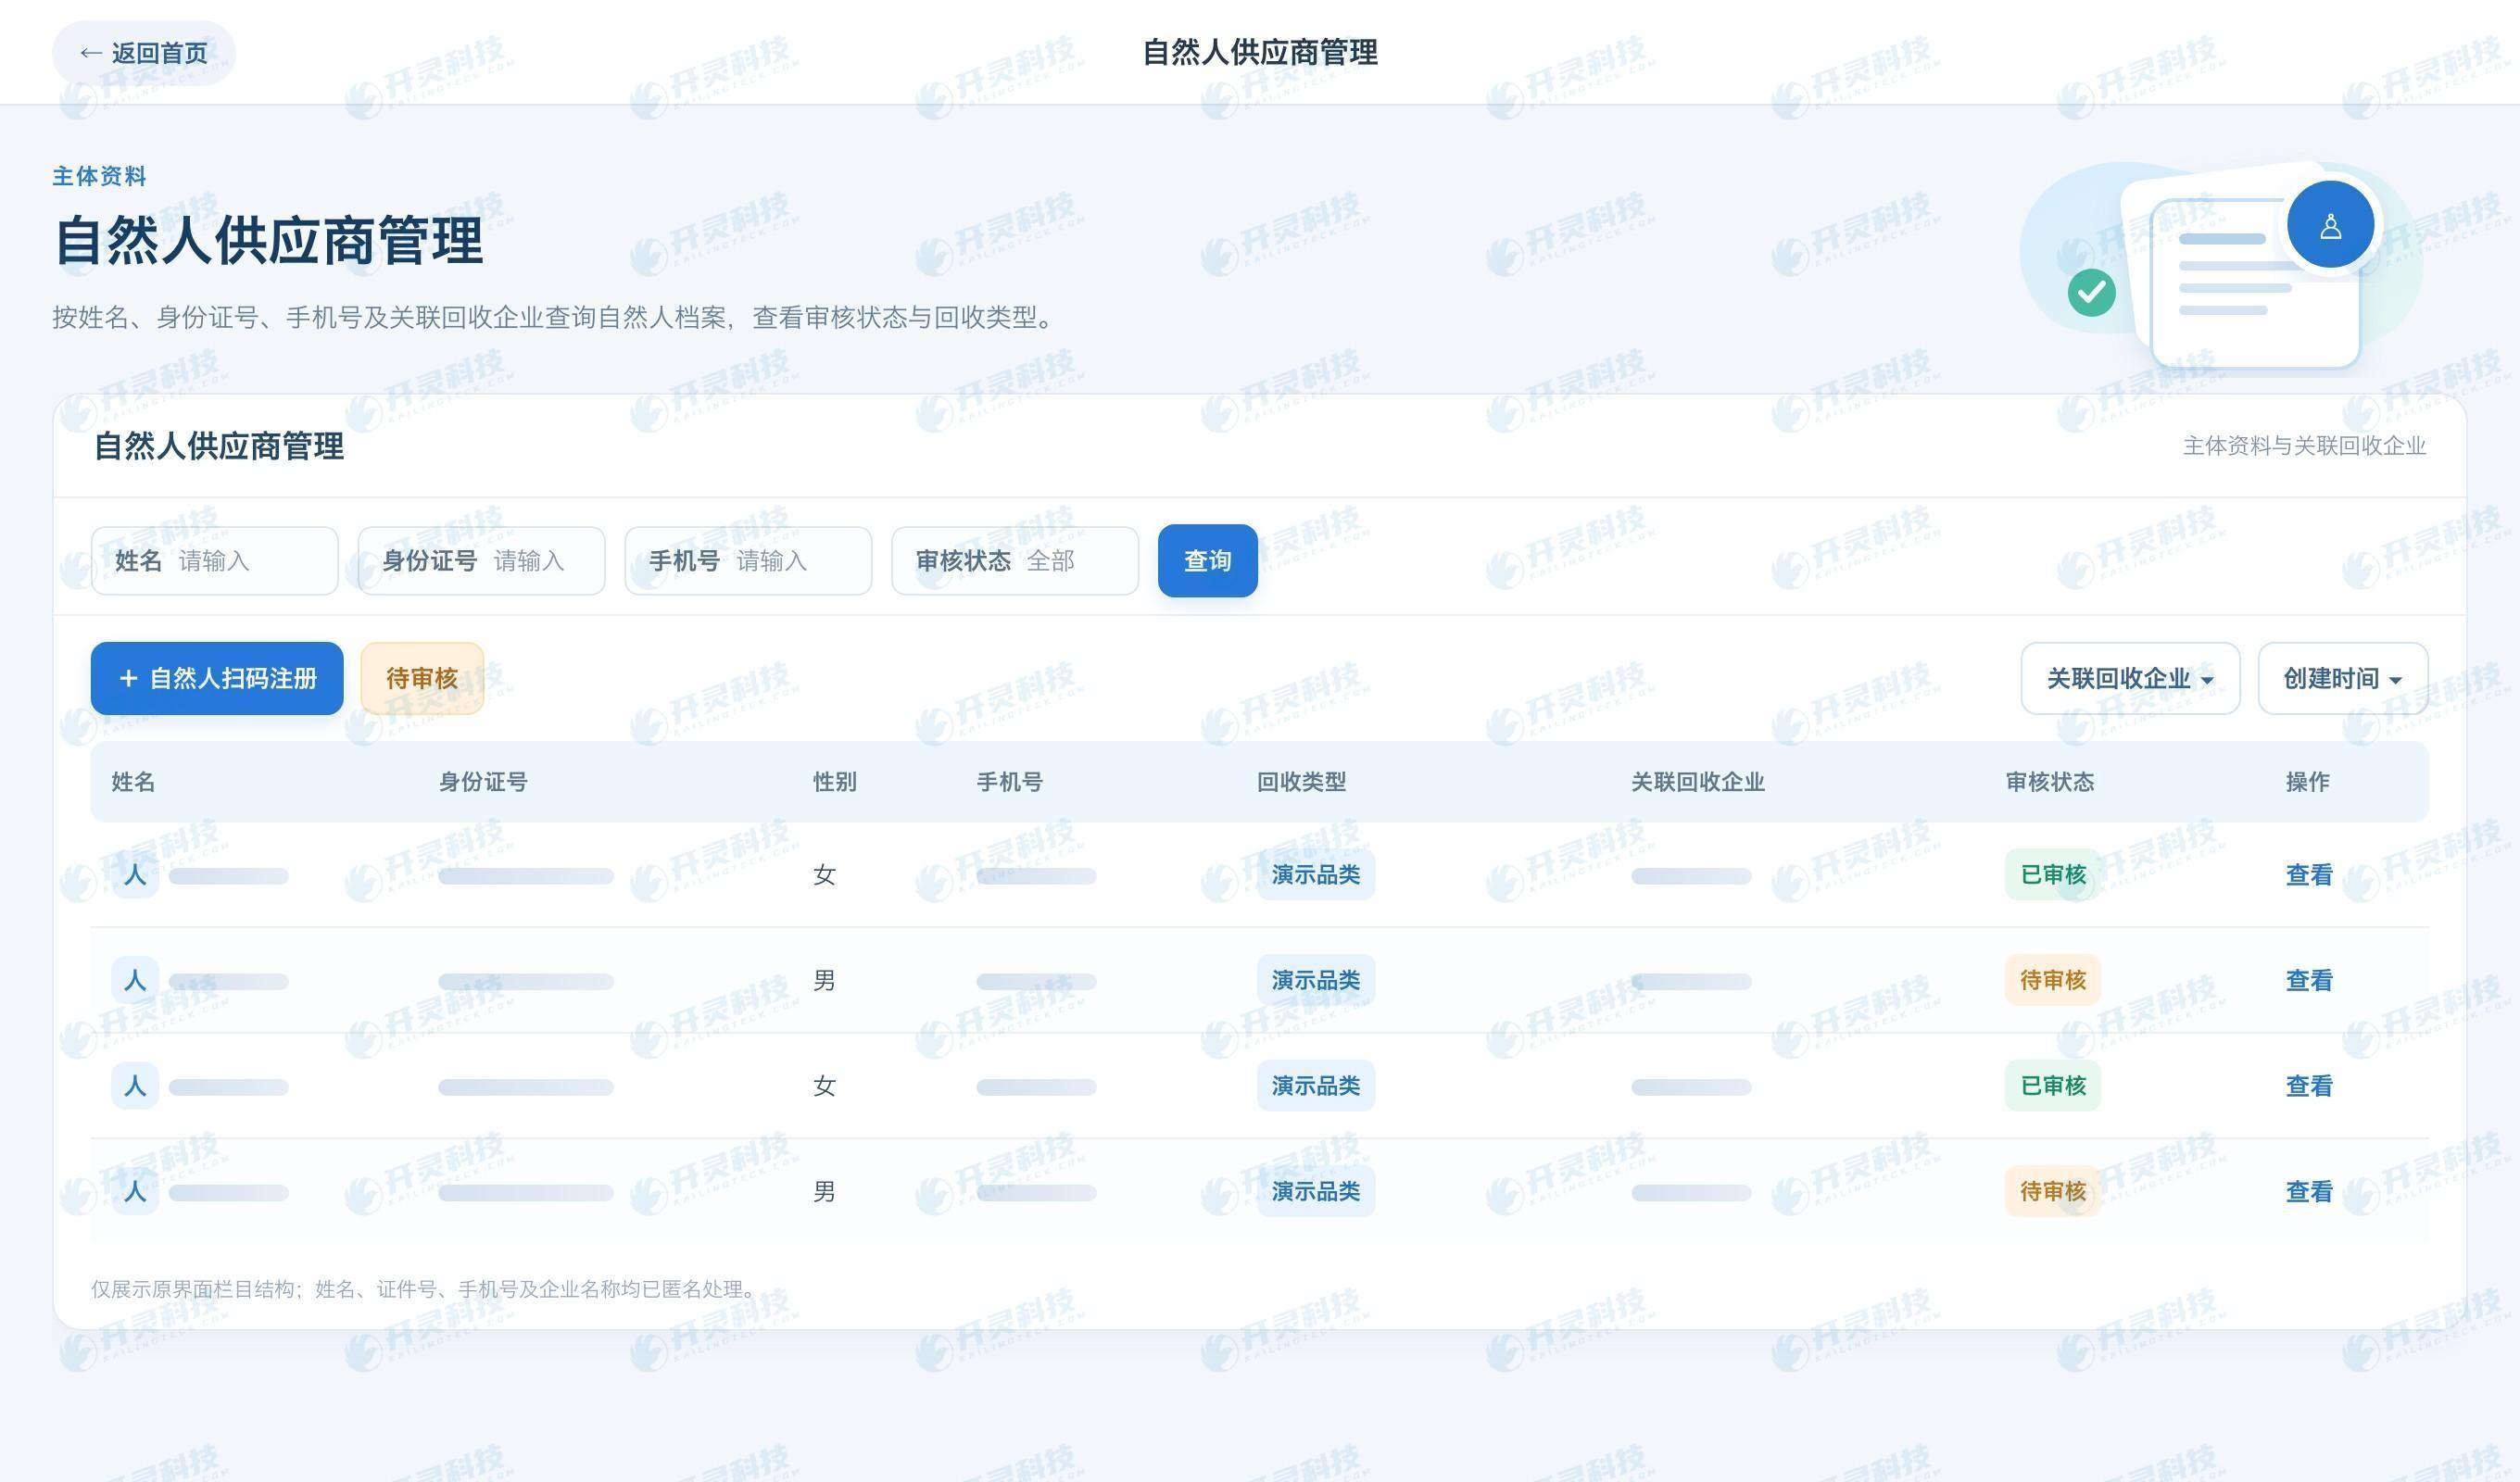2520x1482 pixels.
Task: Click the 主体资料 breadcrumb label
Action: 99,177
